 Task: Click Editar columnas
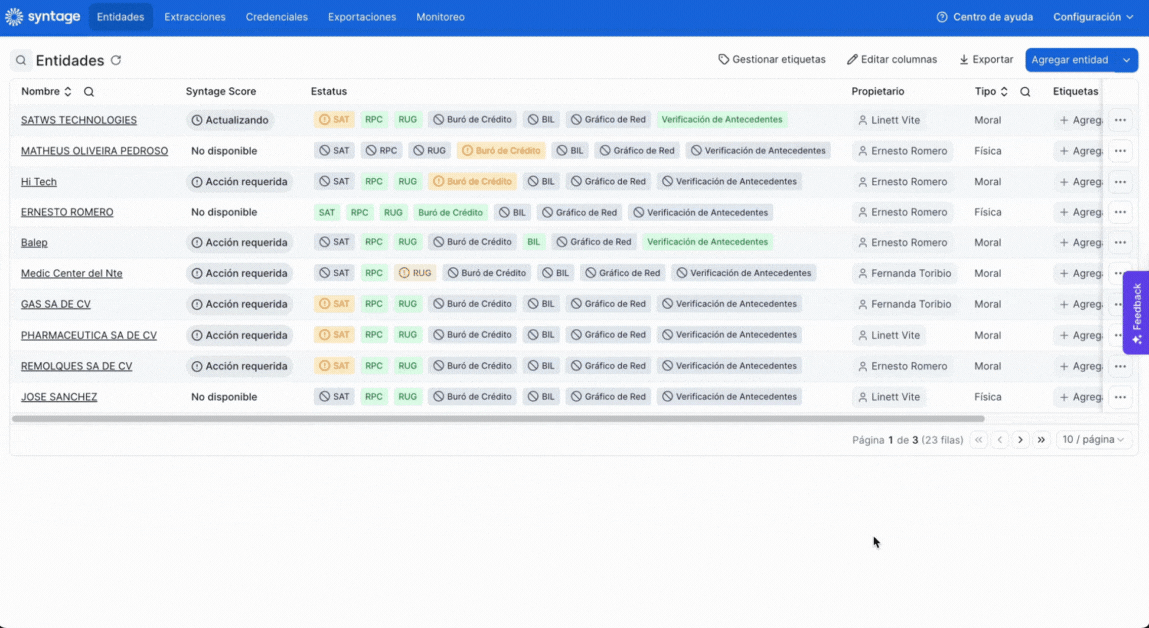(892, 59)
